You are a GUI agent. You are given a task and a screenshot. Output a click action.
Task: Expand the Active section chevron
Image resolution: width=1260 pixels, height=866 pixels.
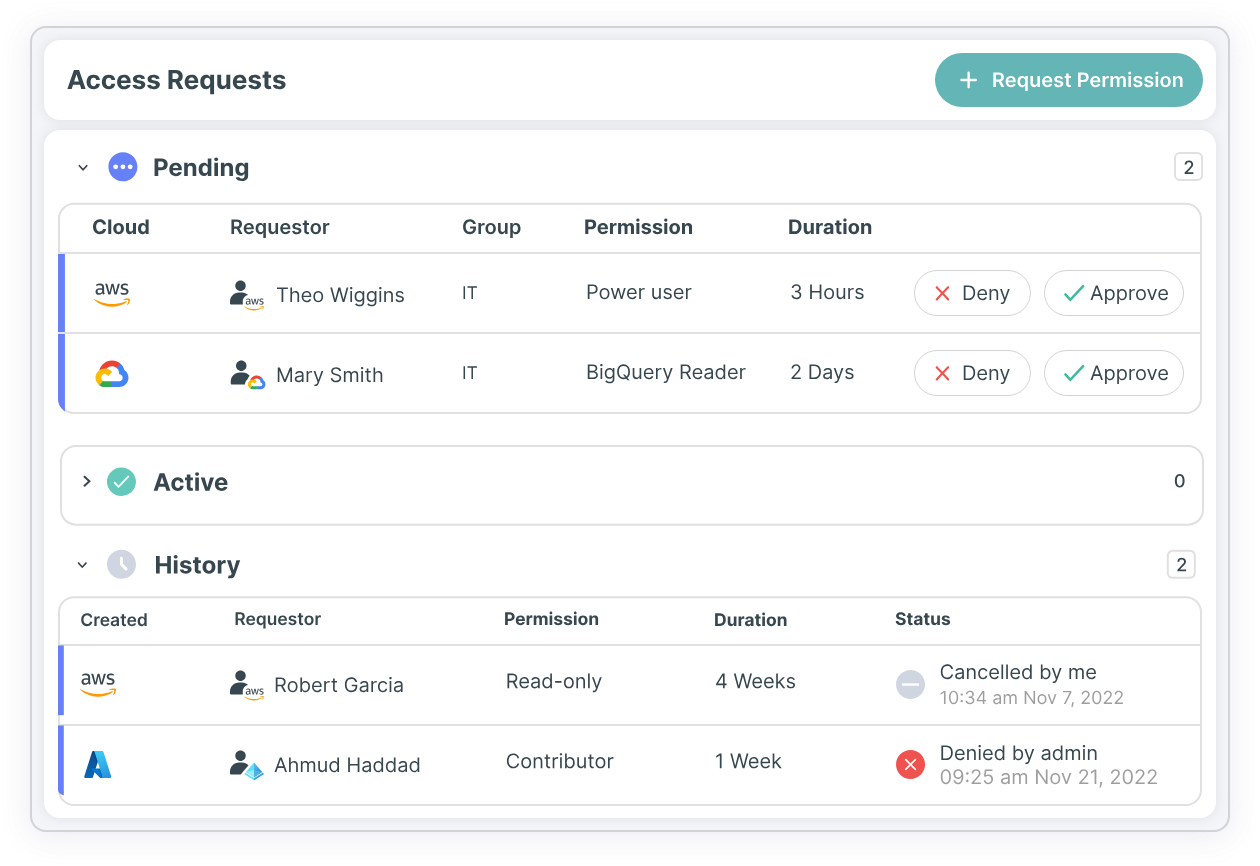(x=86, y=482)
